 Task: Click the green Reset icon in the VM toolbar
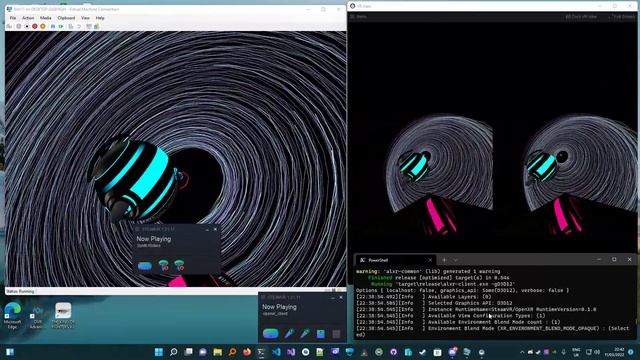[61, 27]
